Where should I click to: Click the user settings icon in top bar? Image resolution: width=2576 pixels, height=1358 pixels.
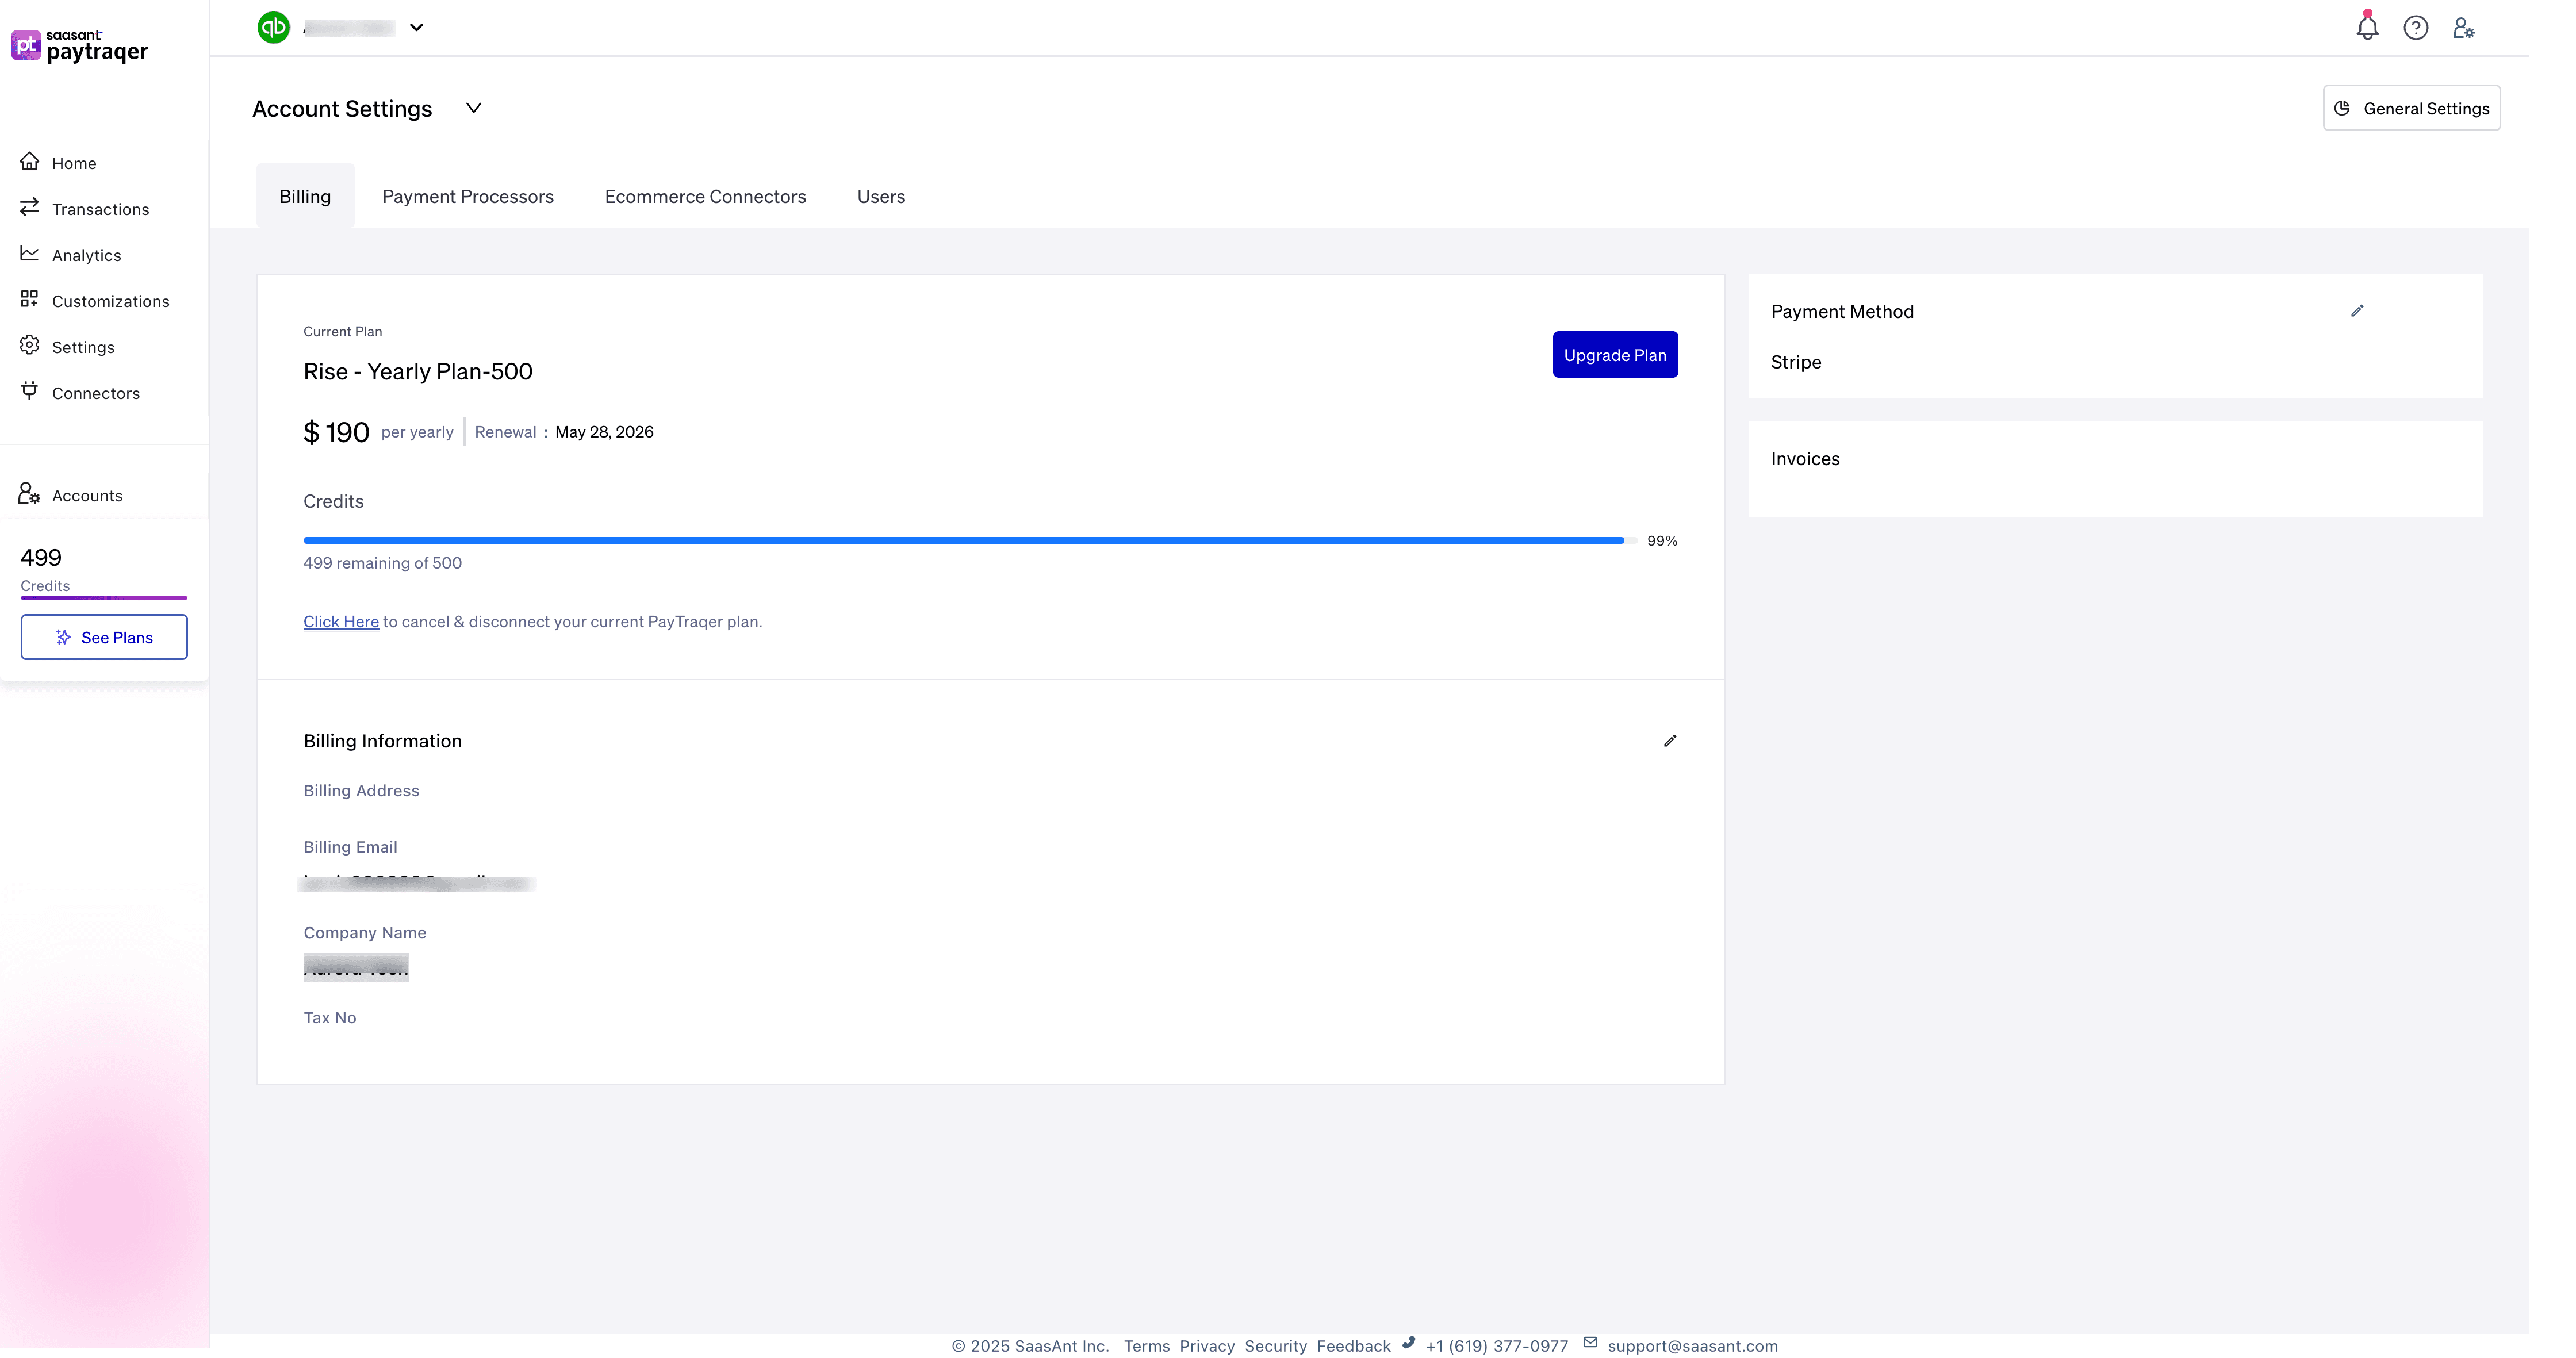2464,27
